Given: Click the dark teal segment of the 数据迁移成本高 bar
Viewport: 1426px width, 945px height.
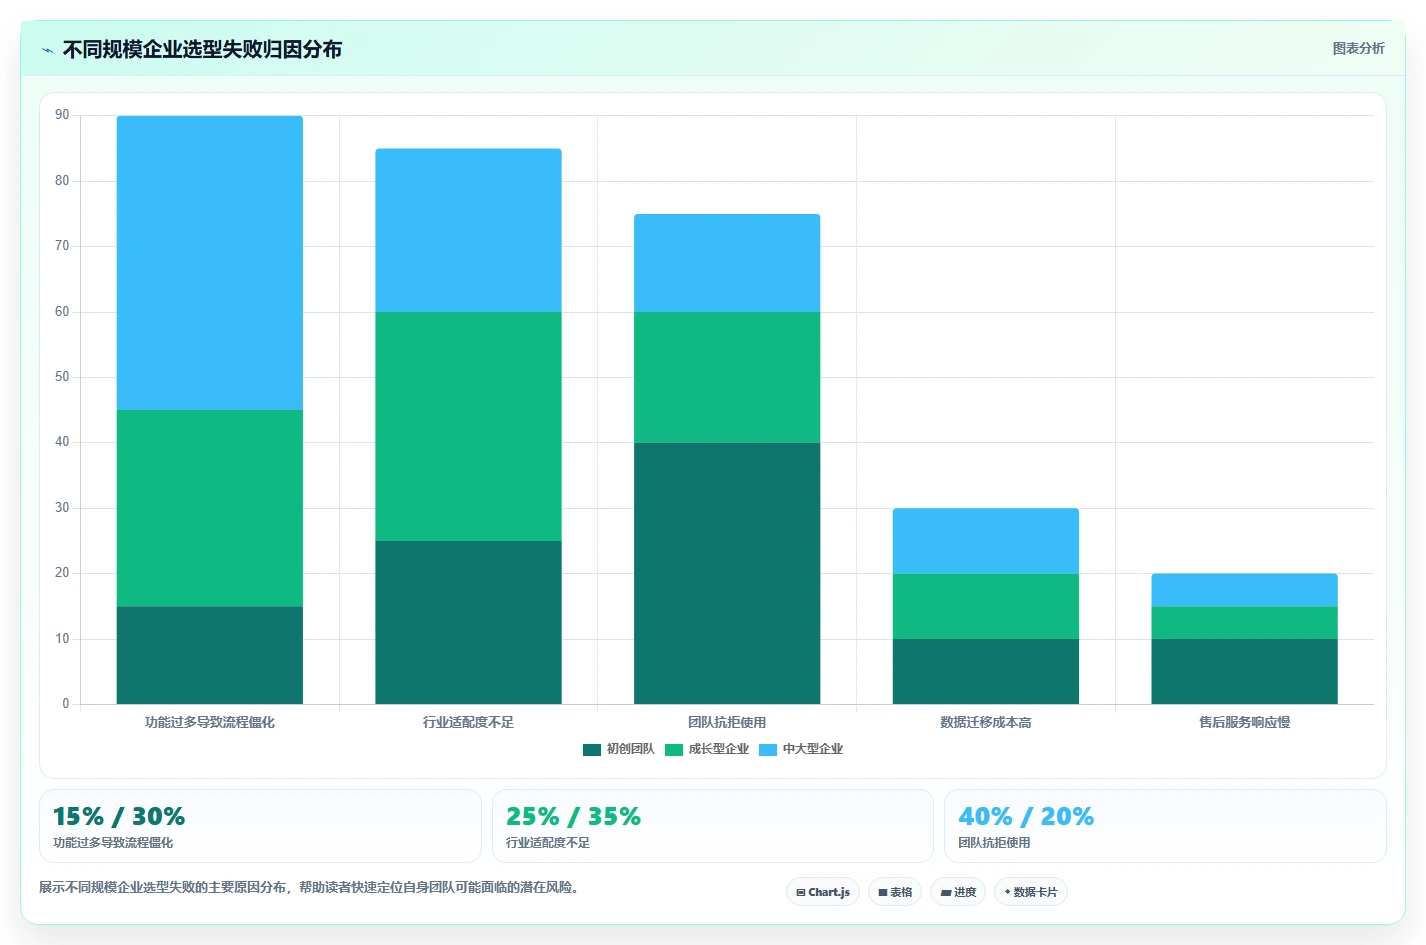Looking at the screenshot, I should [x=986, y=671].
